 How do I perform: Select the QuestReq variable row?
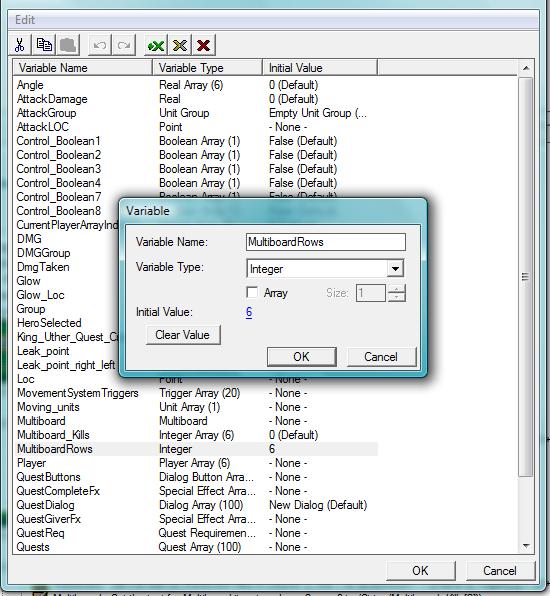(x=196, y=533)
